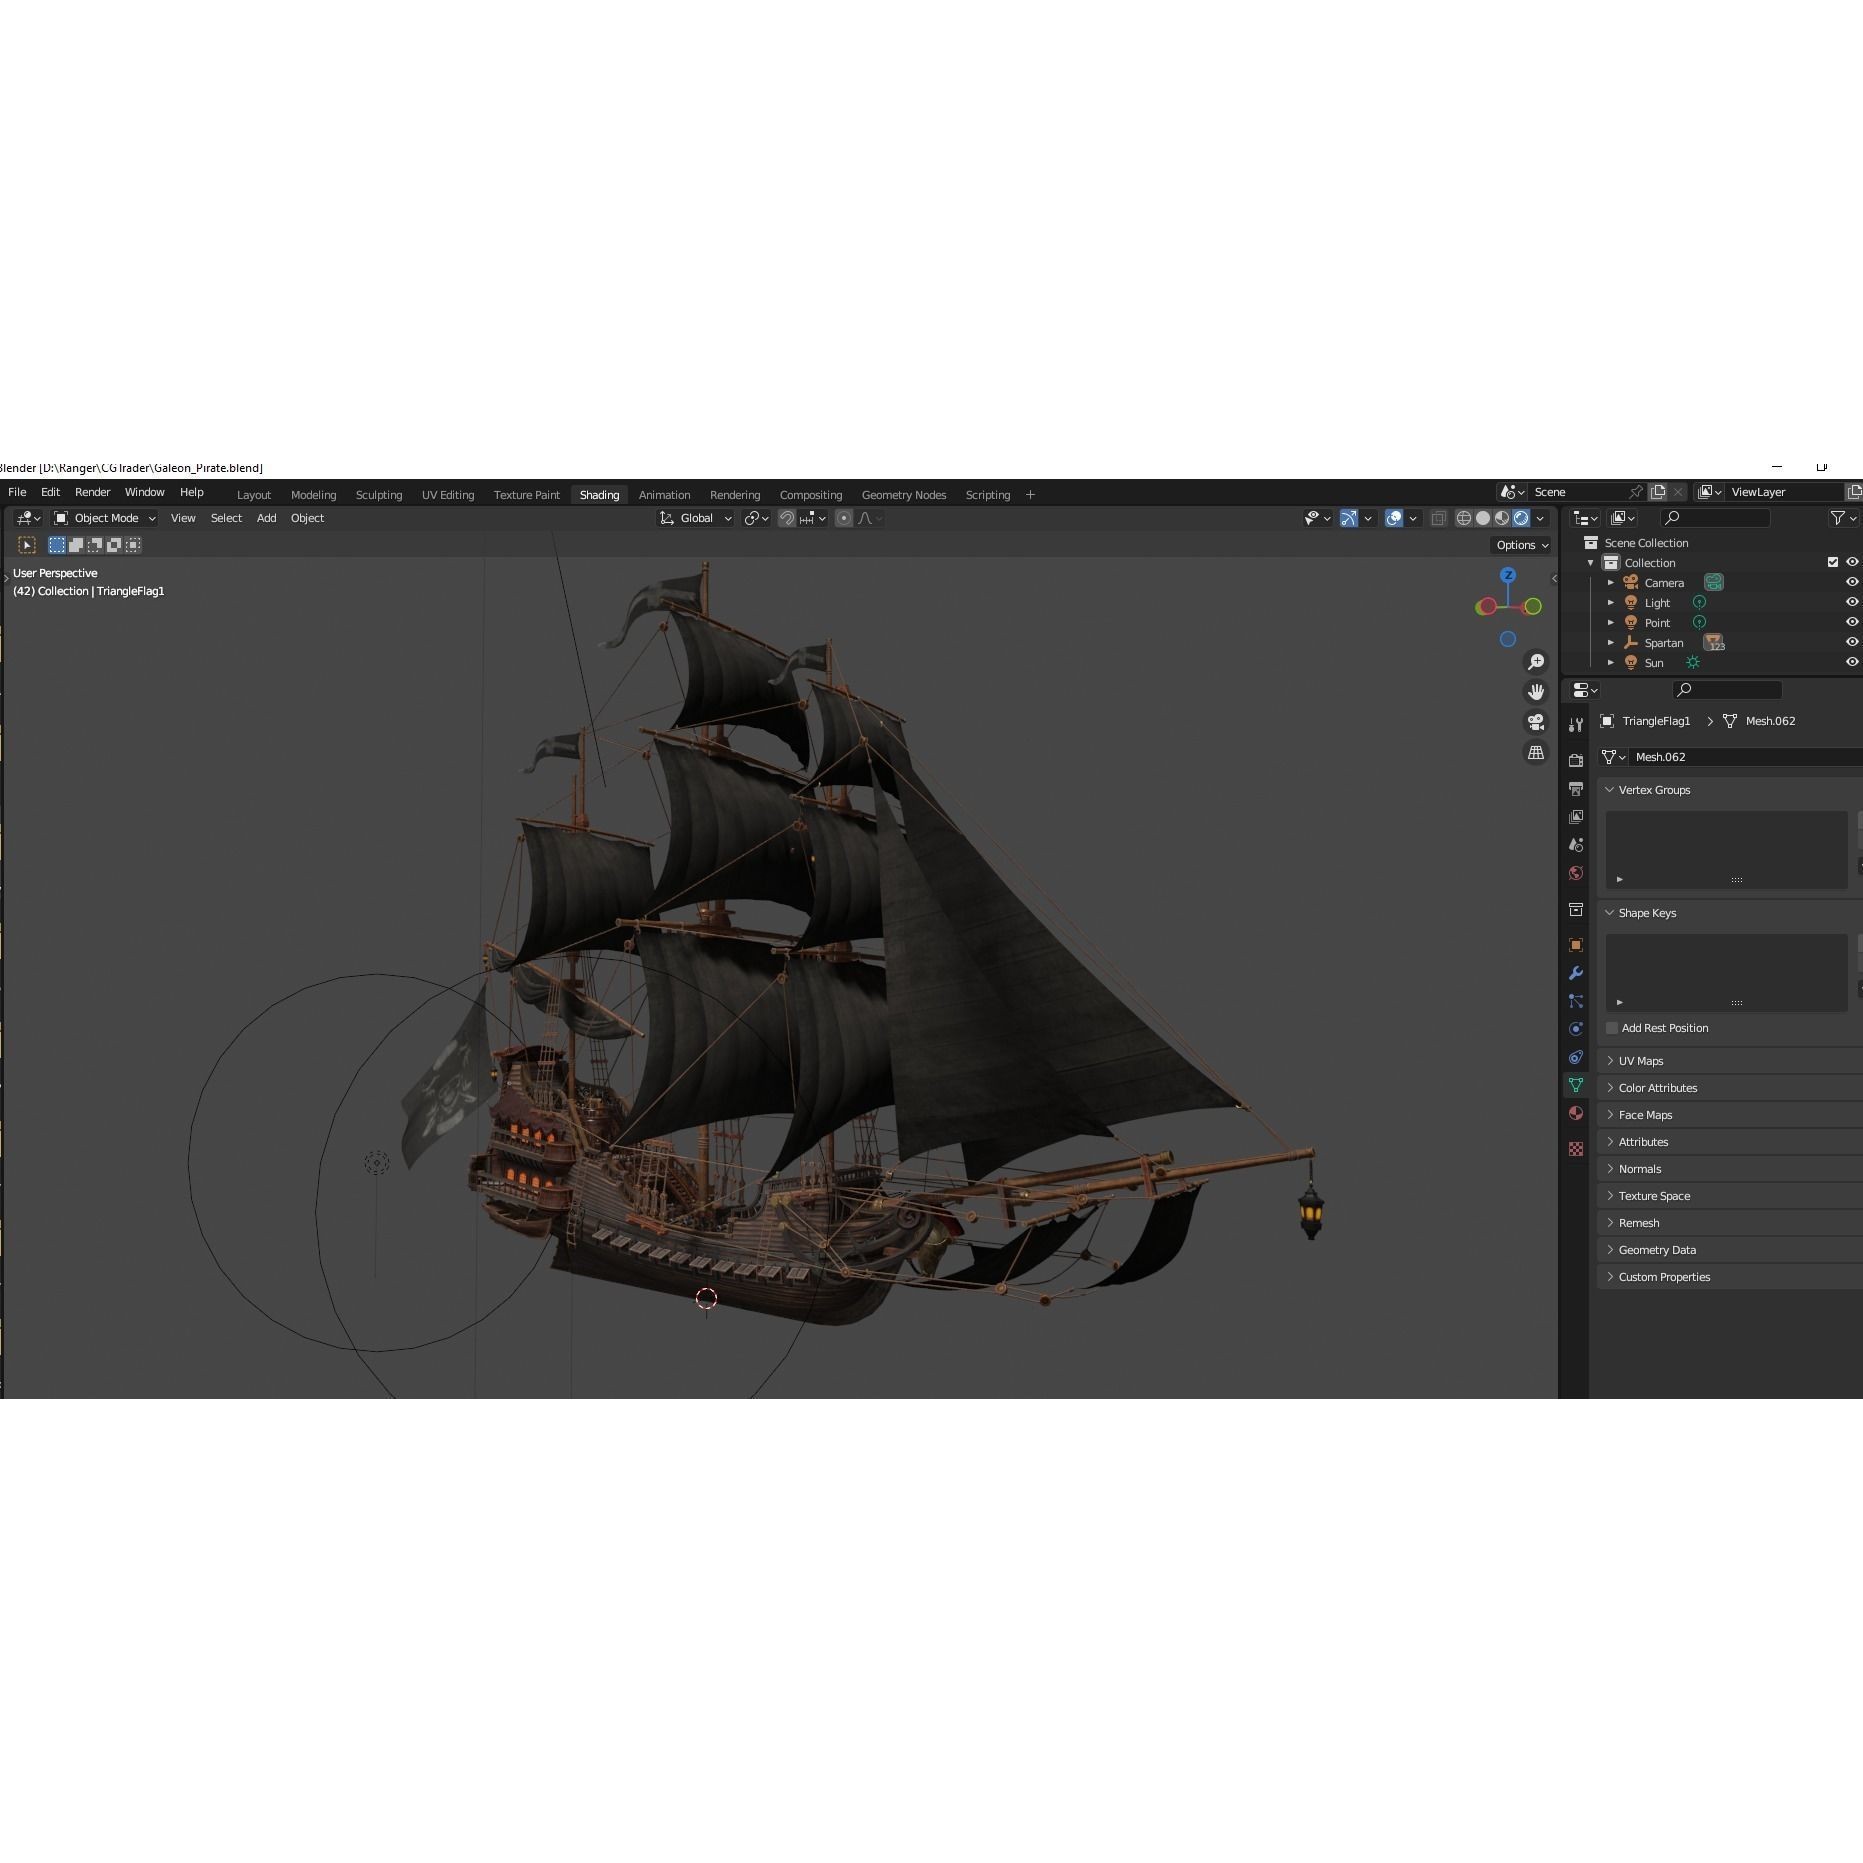
Task: Expand the Spartan object in the outliner
Action: pos(1611,642)
